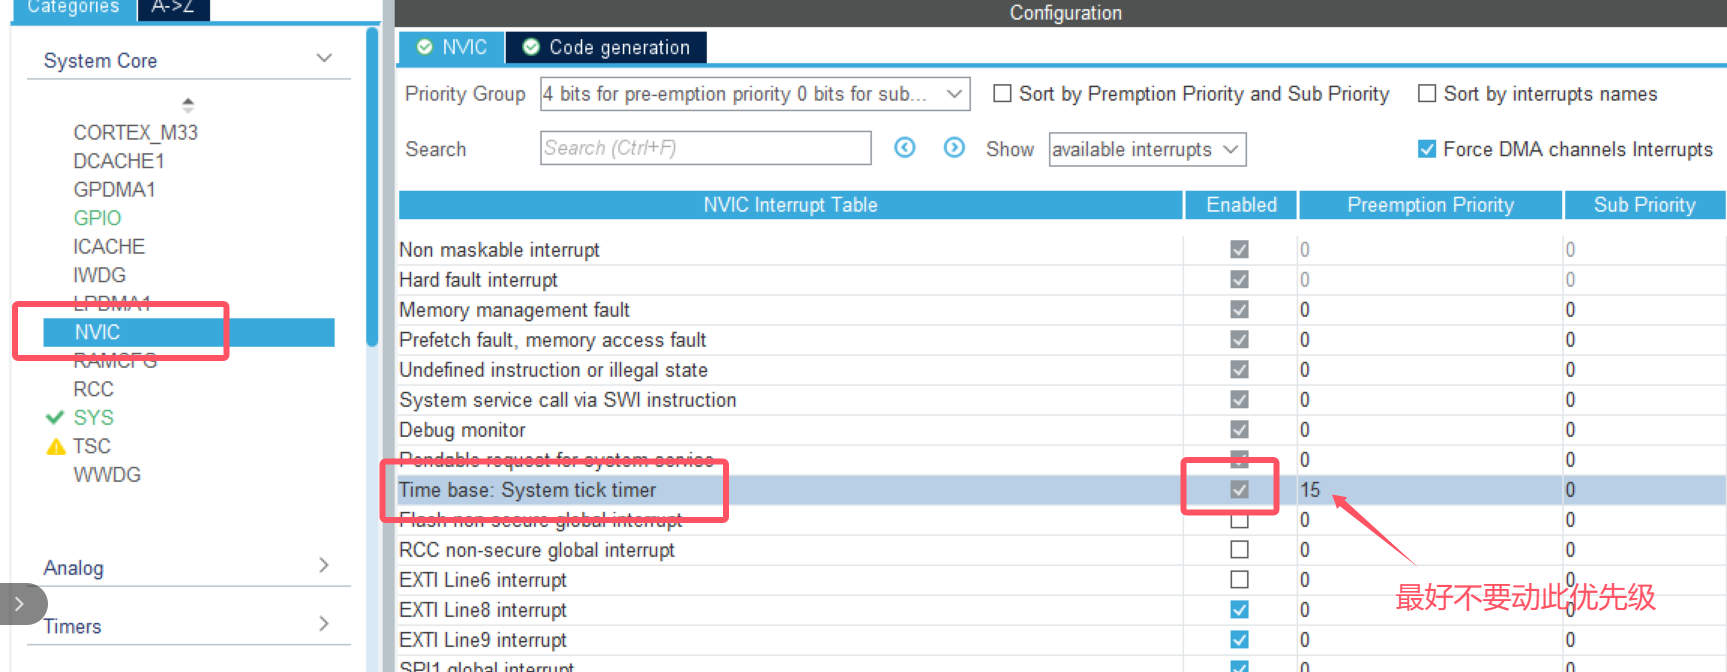Switch to the A->Z tab
Viewport: 1727px width, 672px height.
[x=172, y=8]
